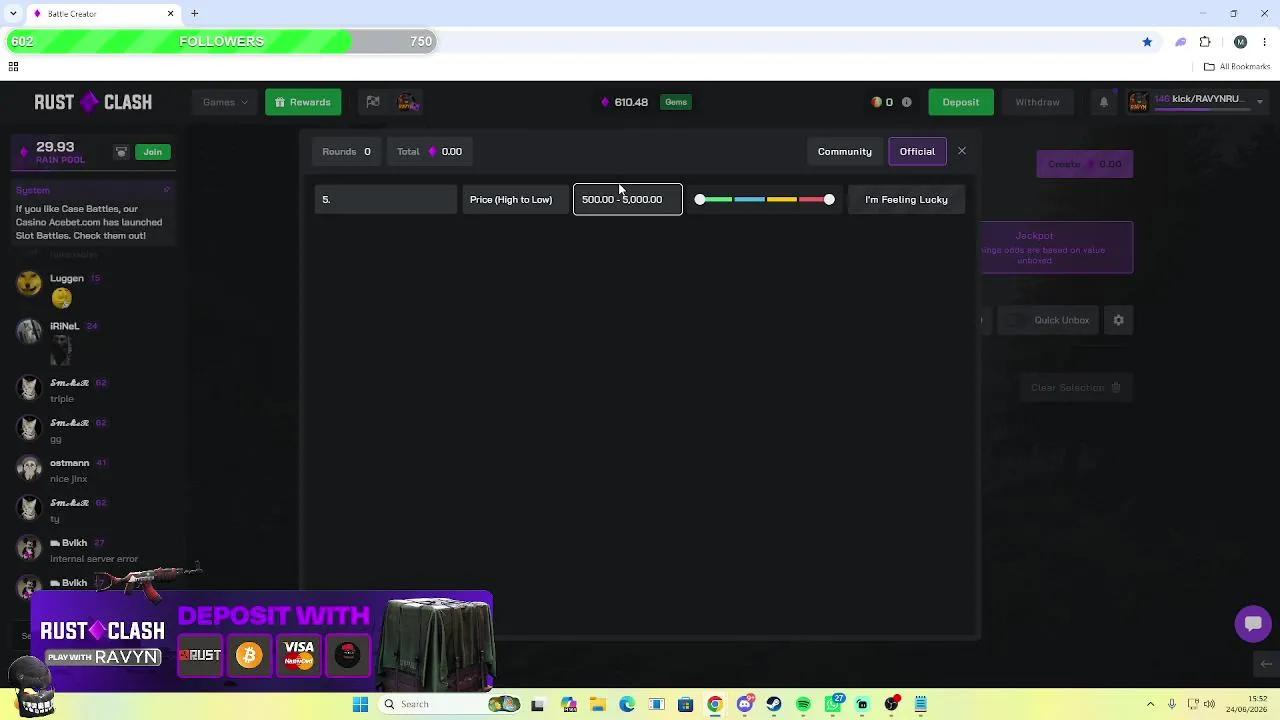Open the live support chat bubble
Viewport: 1280px width, 720px height.
click(x=1252, y=623)
